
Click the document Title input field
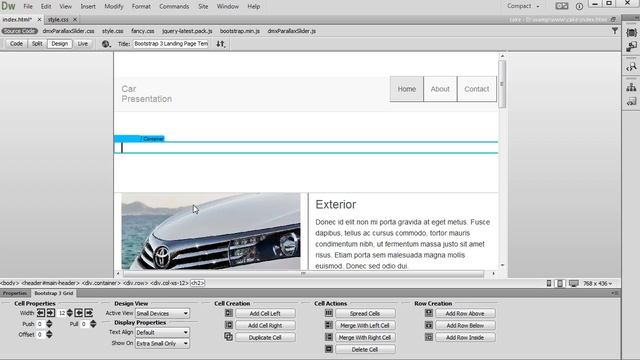click(x=171, y=44)
